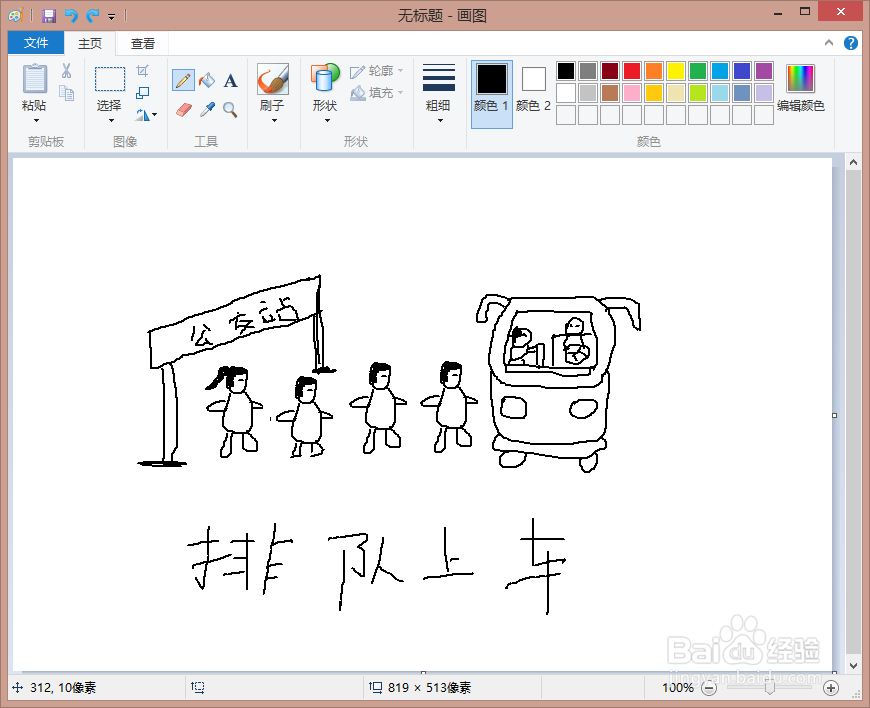
Task: Switch to the 查看 (View) tab
Action: pos(142,43)
